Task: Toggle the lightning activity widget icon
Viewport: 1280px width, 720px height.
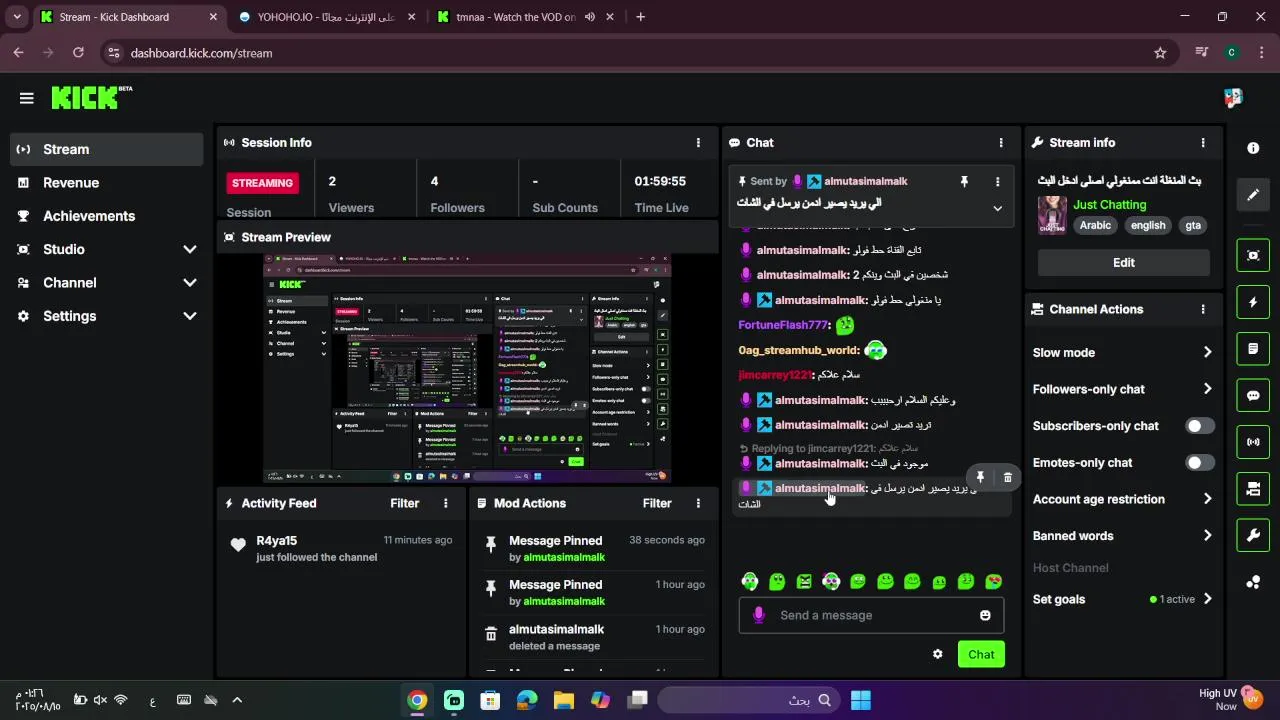Action: (x=1253, y=302)
